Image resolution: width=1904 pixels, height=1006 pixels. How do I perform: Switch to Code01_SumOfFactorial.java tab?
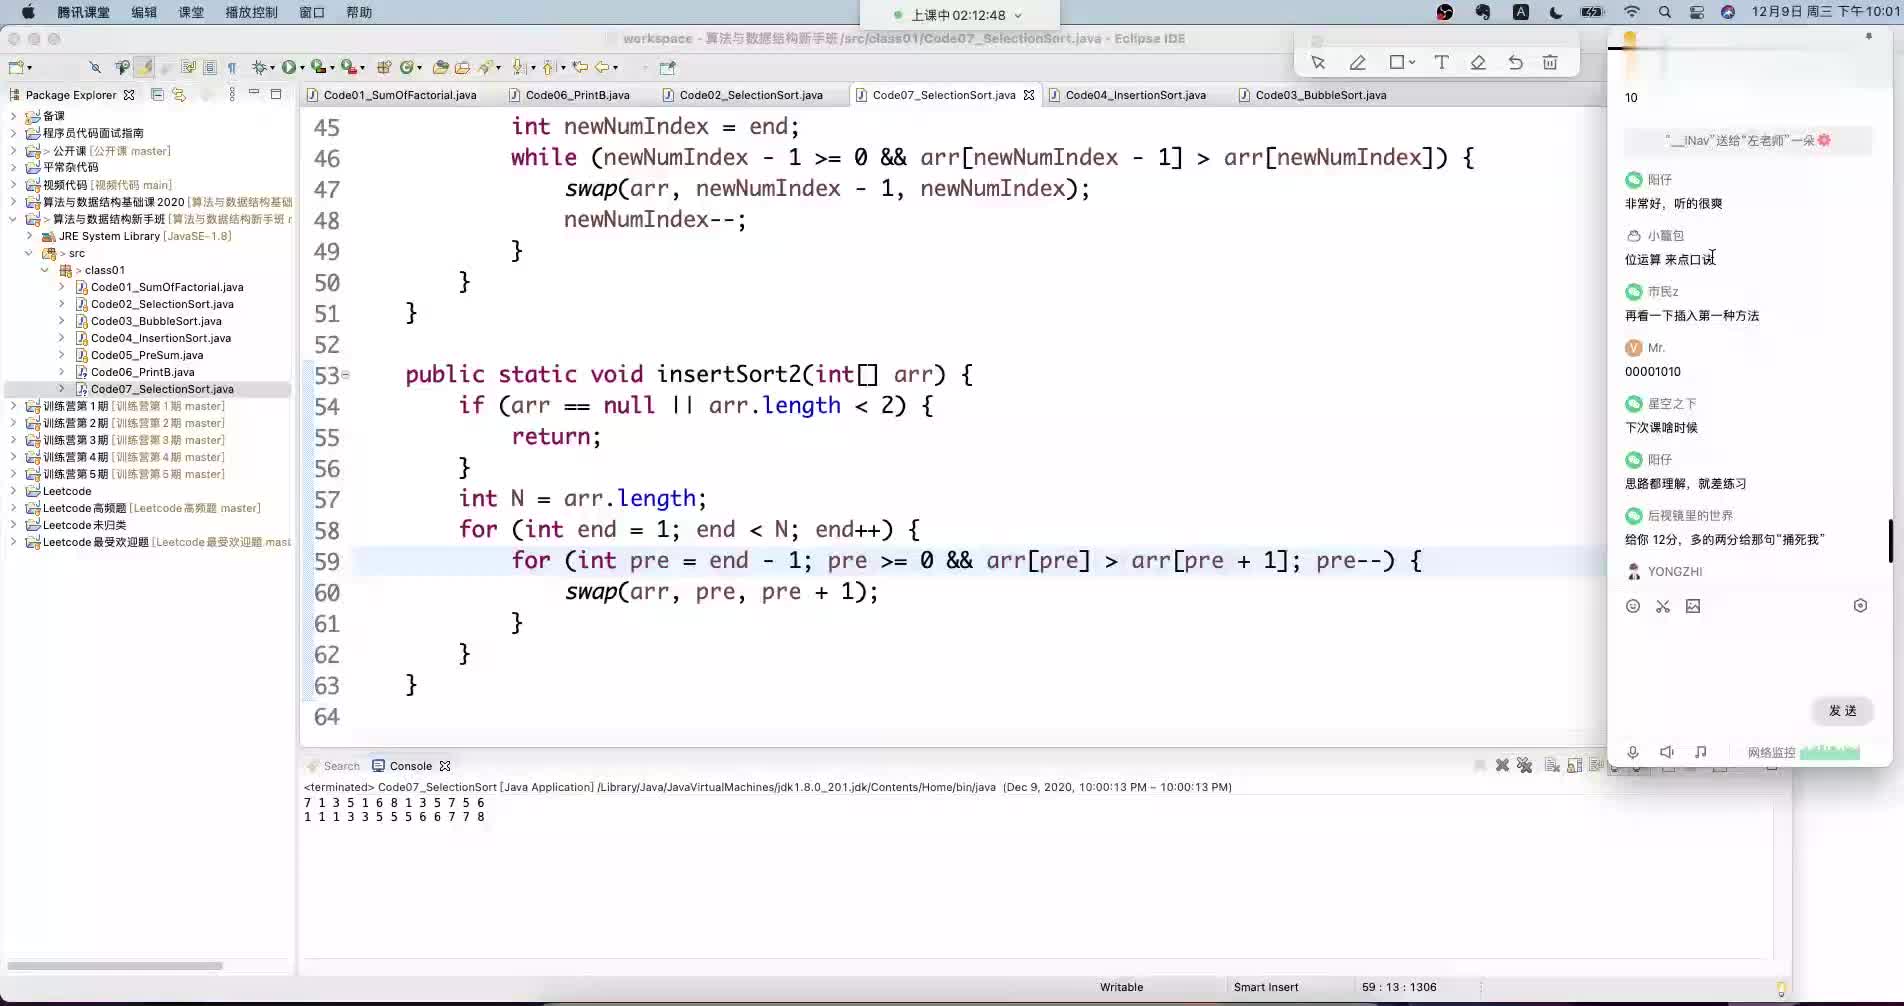point(399,95)
